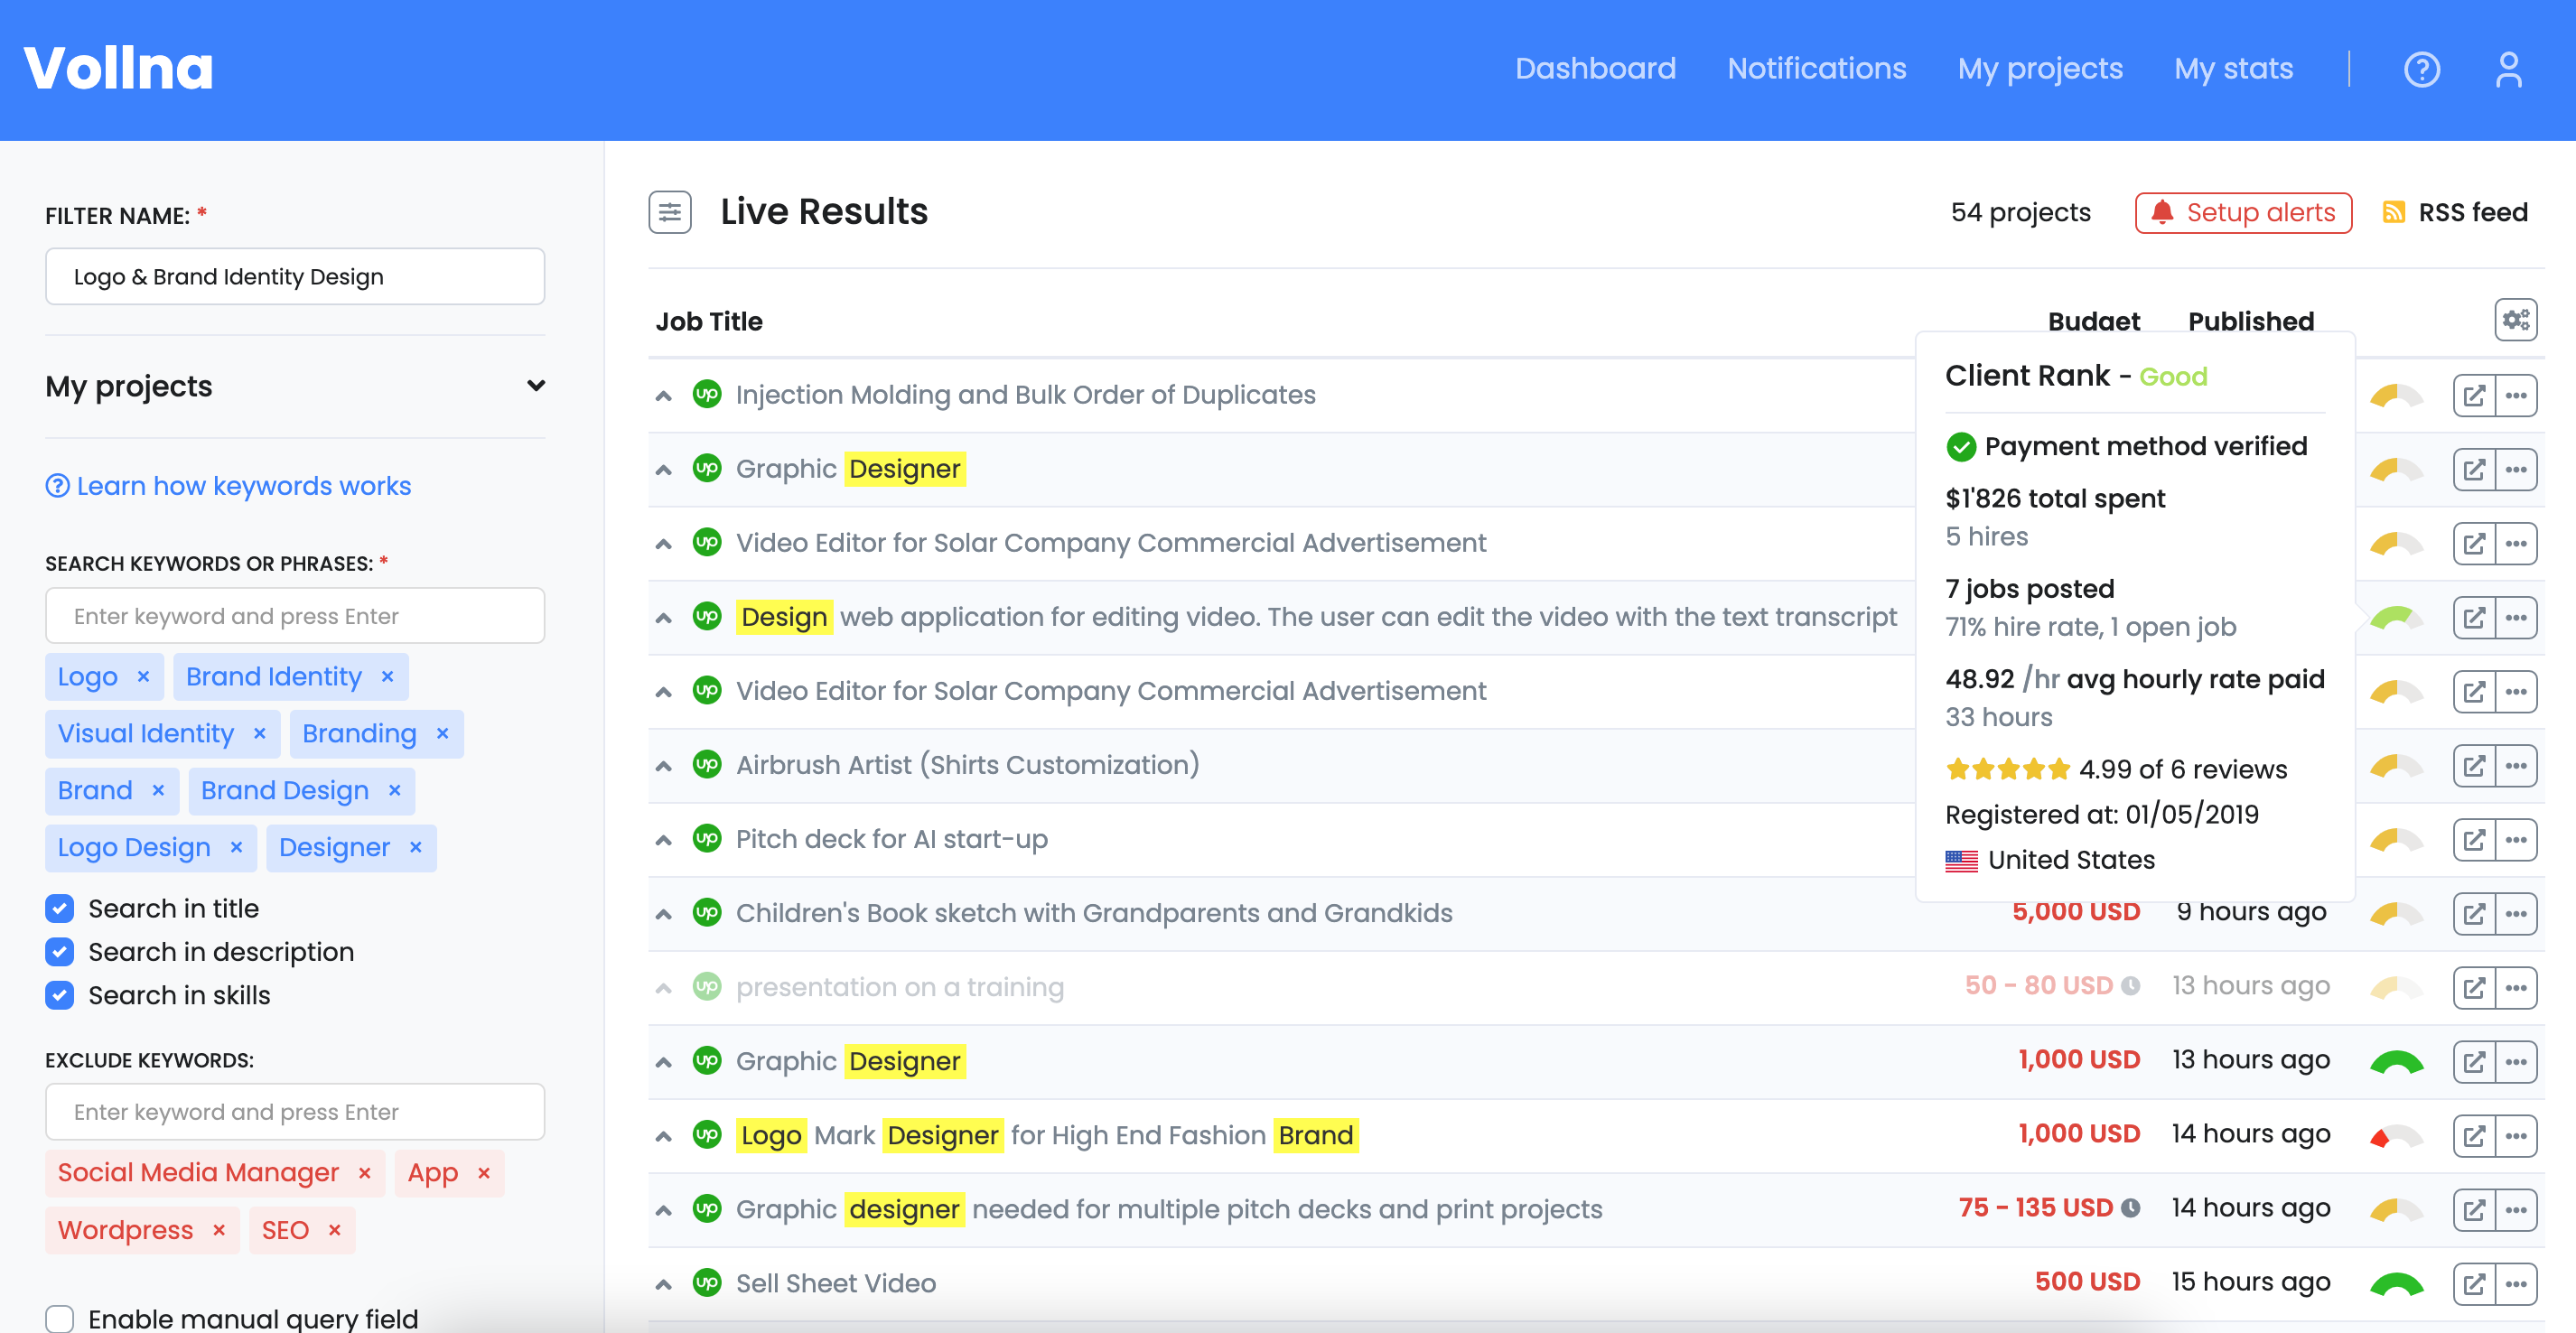
Task: Open My stats navigation item
Action: coord(2232,69)
